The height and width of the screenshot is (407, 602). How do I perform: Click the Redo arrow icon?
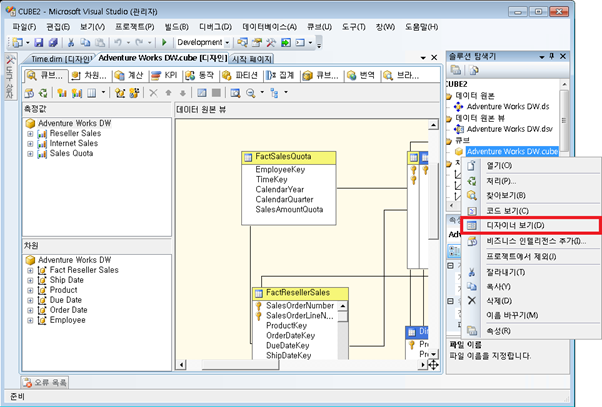[139, 42]
